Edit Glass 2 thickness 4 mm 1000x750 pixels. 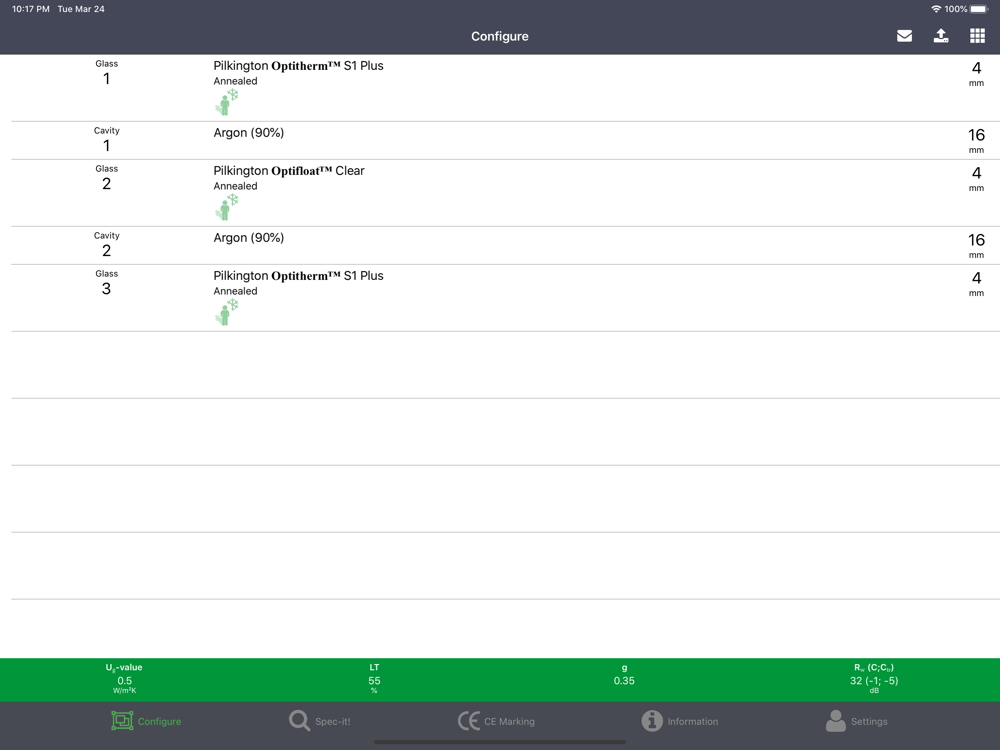976,179
